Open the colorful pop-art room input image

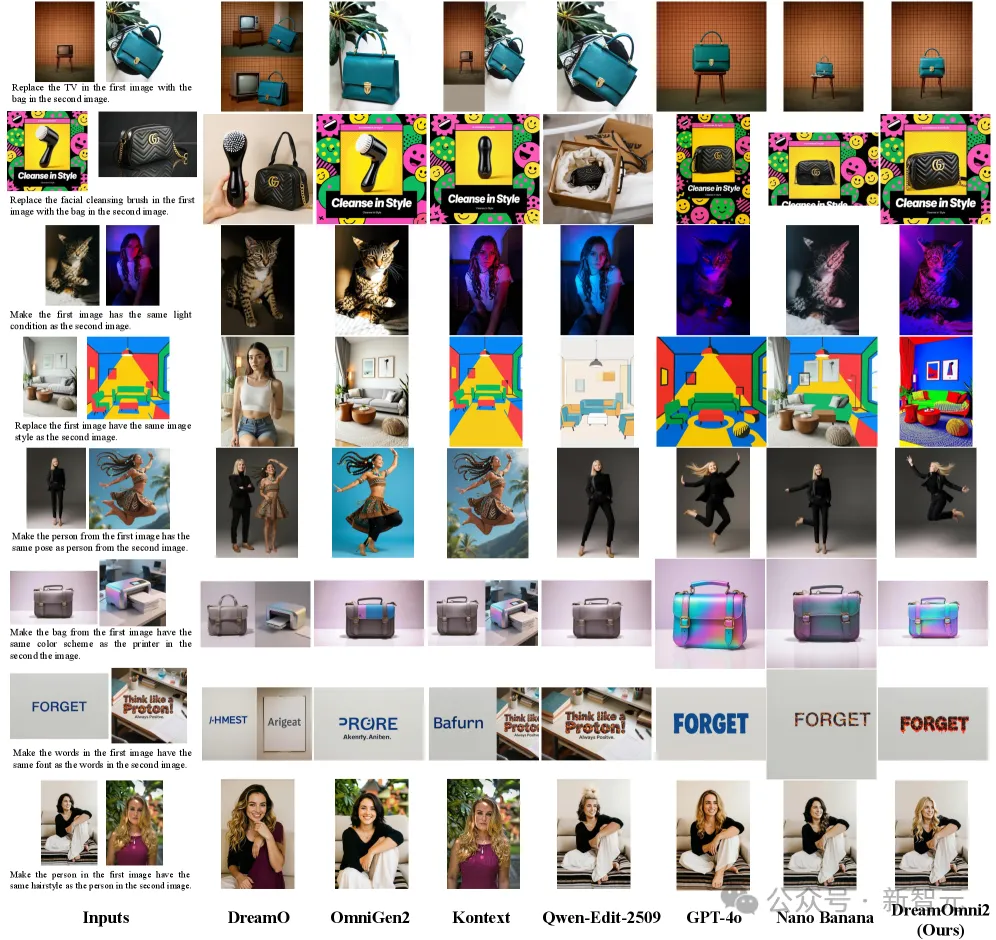128,377
